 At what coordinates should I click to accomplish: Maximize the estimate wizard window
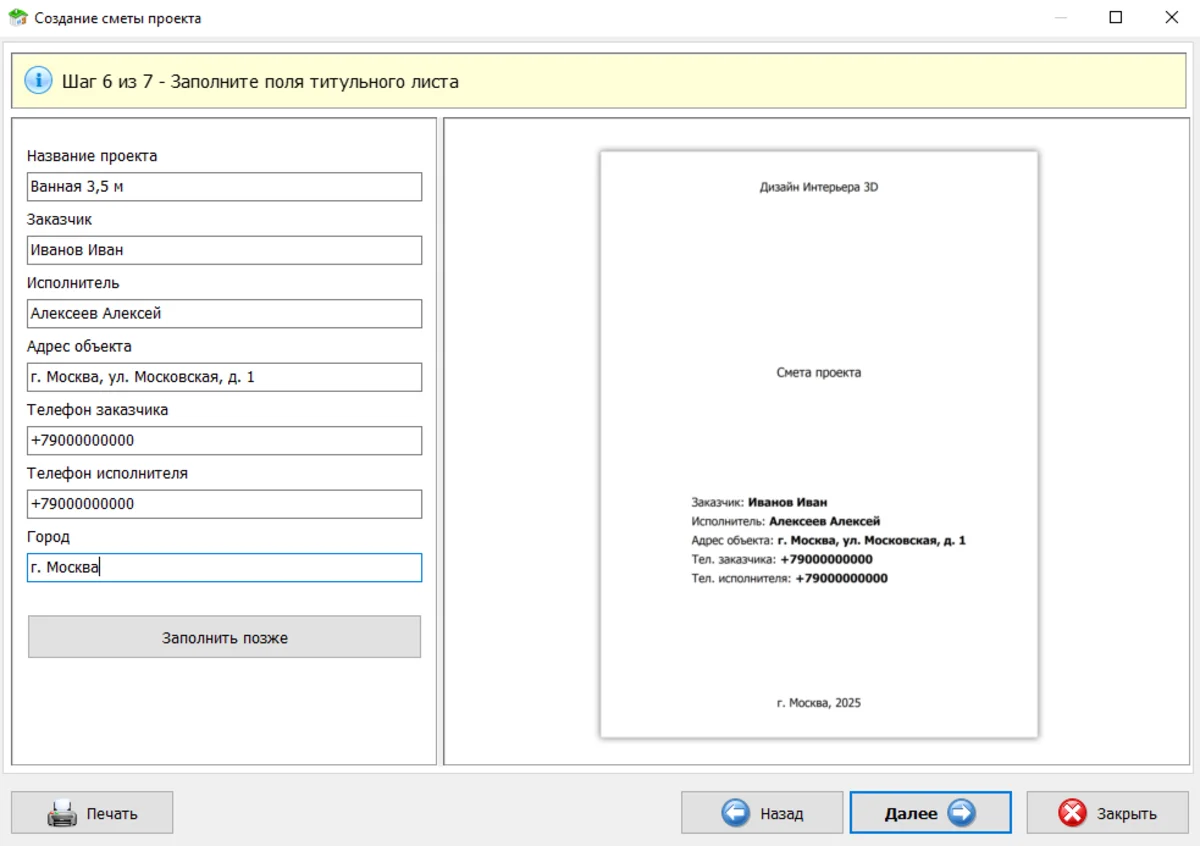click(1116, 18)
